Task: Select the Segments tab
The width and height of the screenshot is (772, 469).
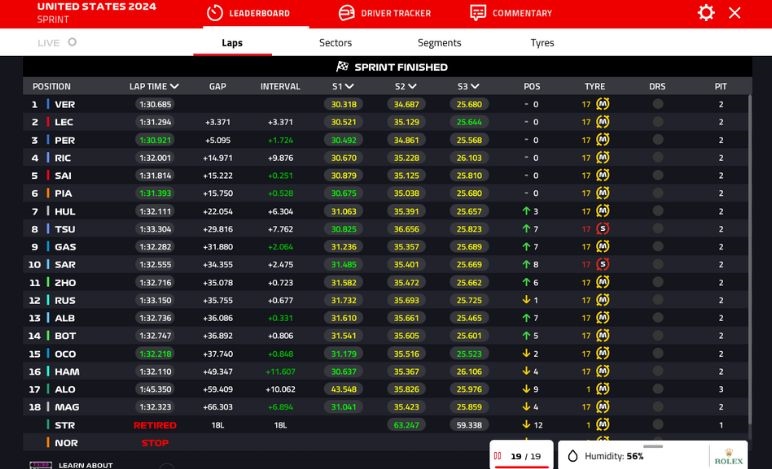Action: point(439,43)
